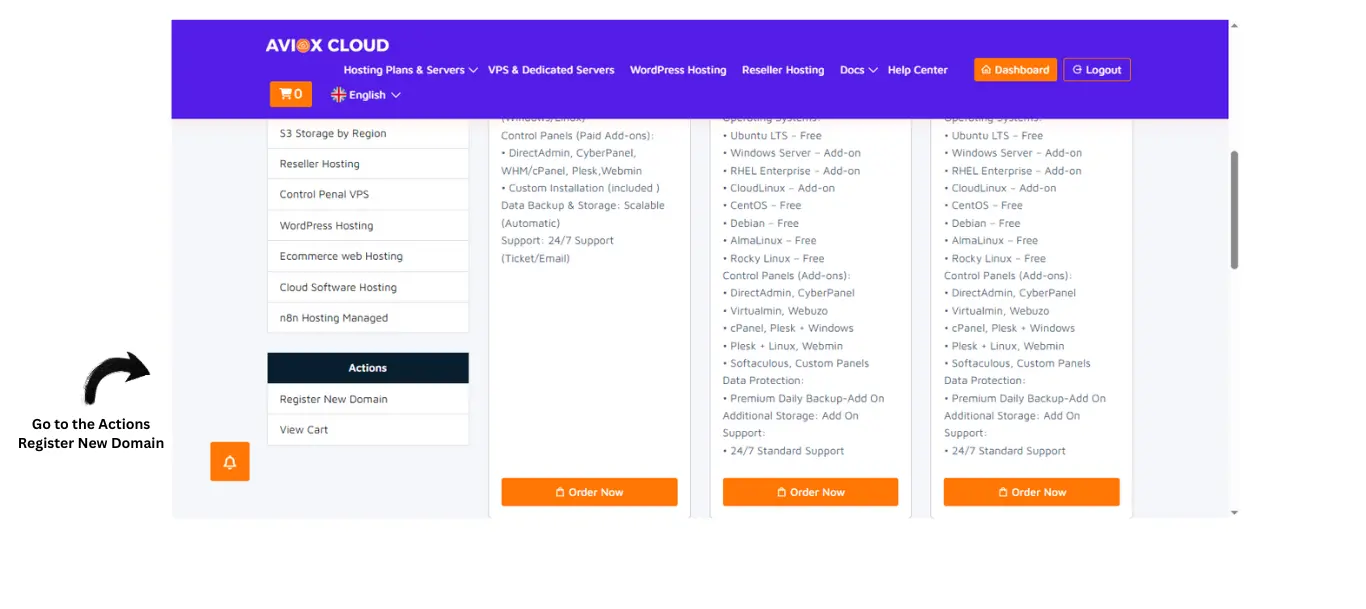Open Dashboard with the home icon
This screenshot has height=609, width=1366.
(1015, 70)
